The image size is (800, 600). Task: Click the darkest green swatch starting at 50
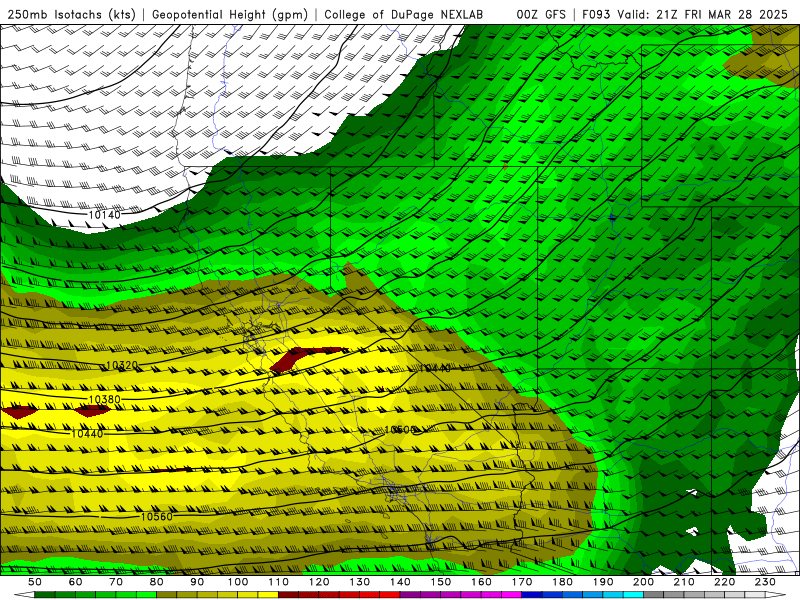(x=44, y=595)
